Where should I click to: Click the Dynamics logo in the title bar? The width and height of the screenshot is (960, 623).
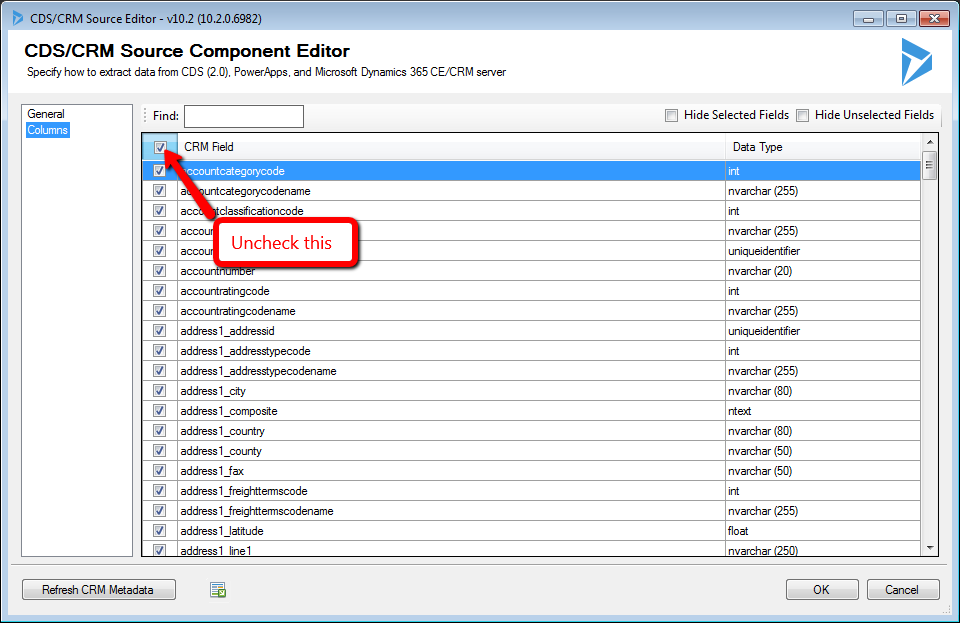click(17, 18)
